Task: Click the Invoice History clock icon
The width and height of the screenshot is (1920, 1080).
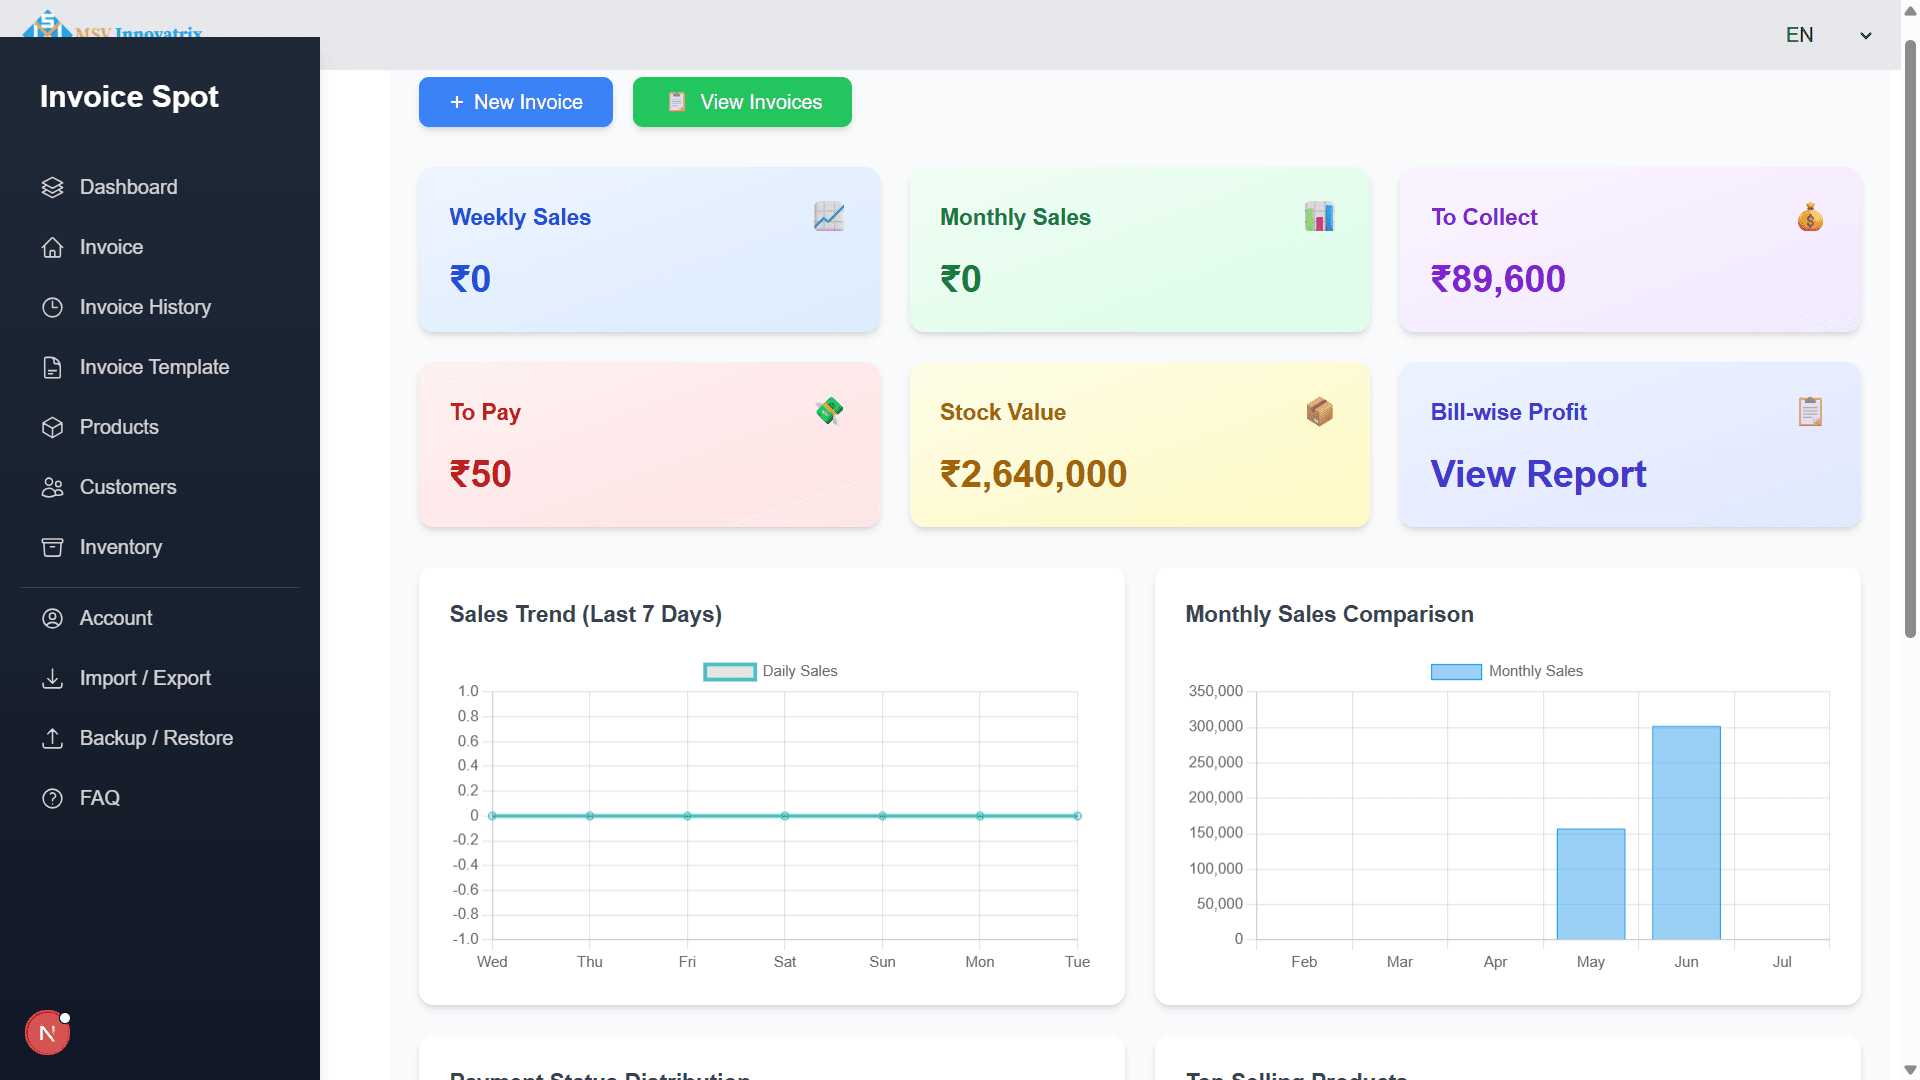Action: 52,307
